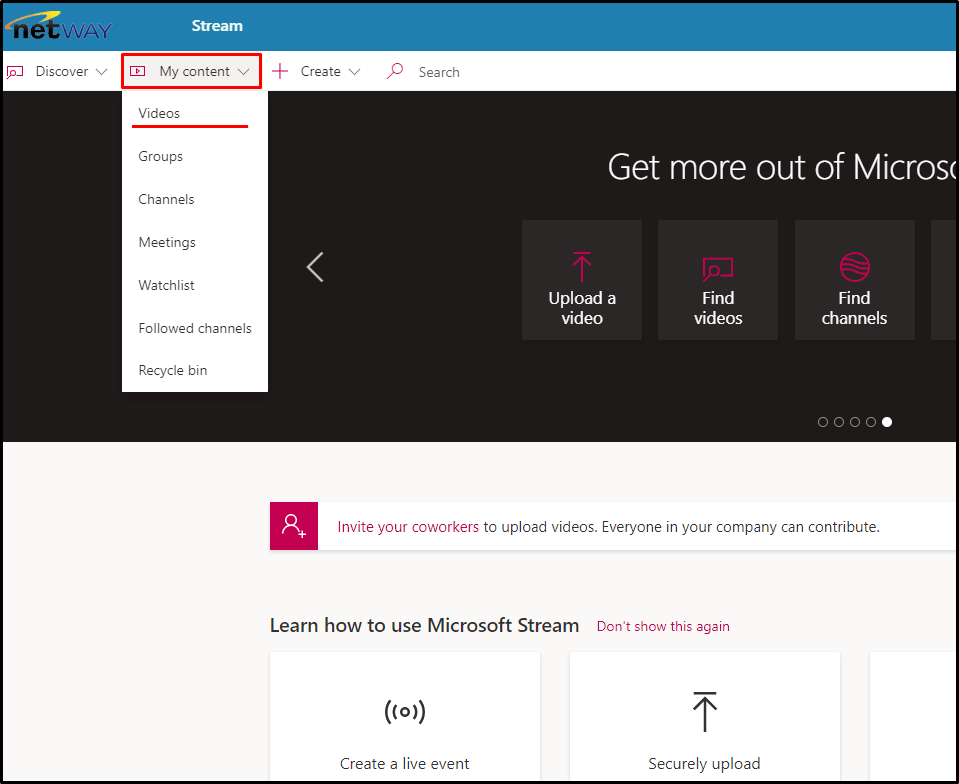Select the last carousel page dot
Viewport: 959px width, 784px height.
coord(887,422)
